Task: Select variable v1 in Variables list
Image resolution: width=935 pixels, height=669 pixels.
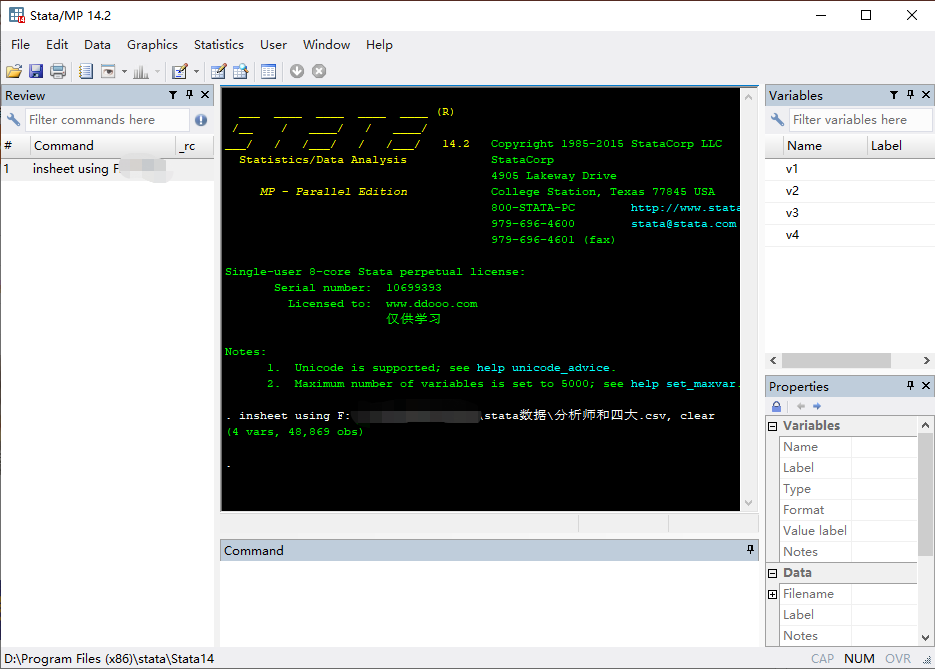Action: click(850, 169)
